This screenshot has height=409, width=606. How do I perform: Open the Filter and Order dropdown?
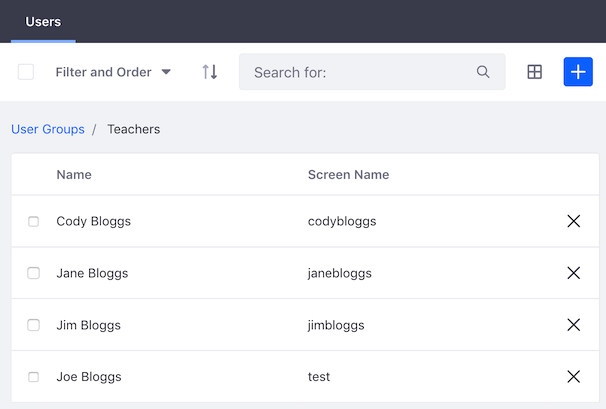[x=113, y=72]
